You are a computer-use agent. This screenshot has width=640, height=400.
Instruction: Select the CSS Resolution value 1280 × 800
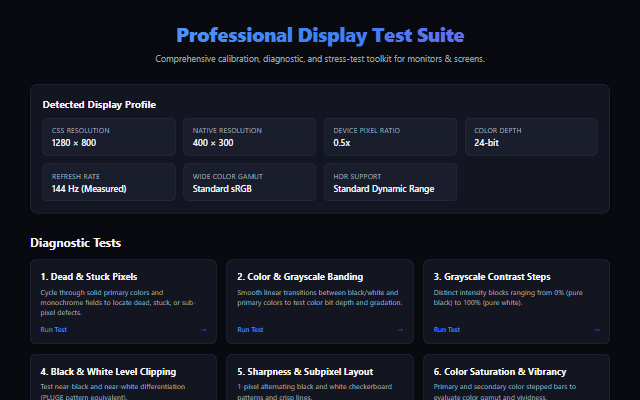[x=74, y=143]
